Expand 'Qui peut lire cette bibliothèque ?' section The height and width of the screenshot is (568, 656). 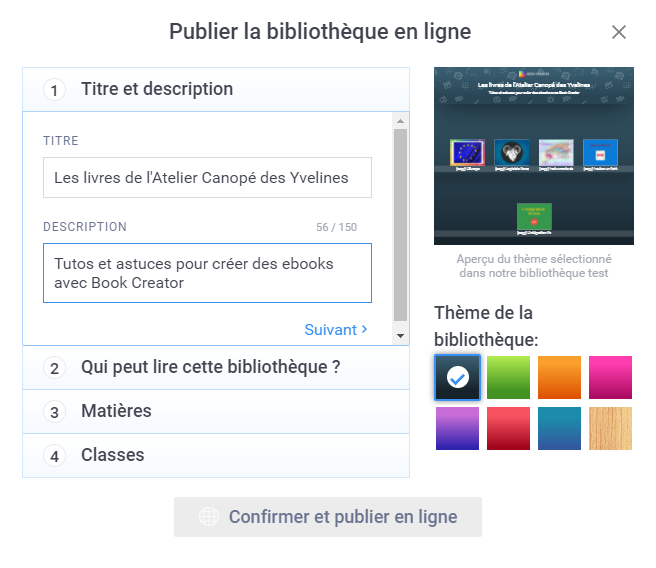coord(216,368)
